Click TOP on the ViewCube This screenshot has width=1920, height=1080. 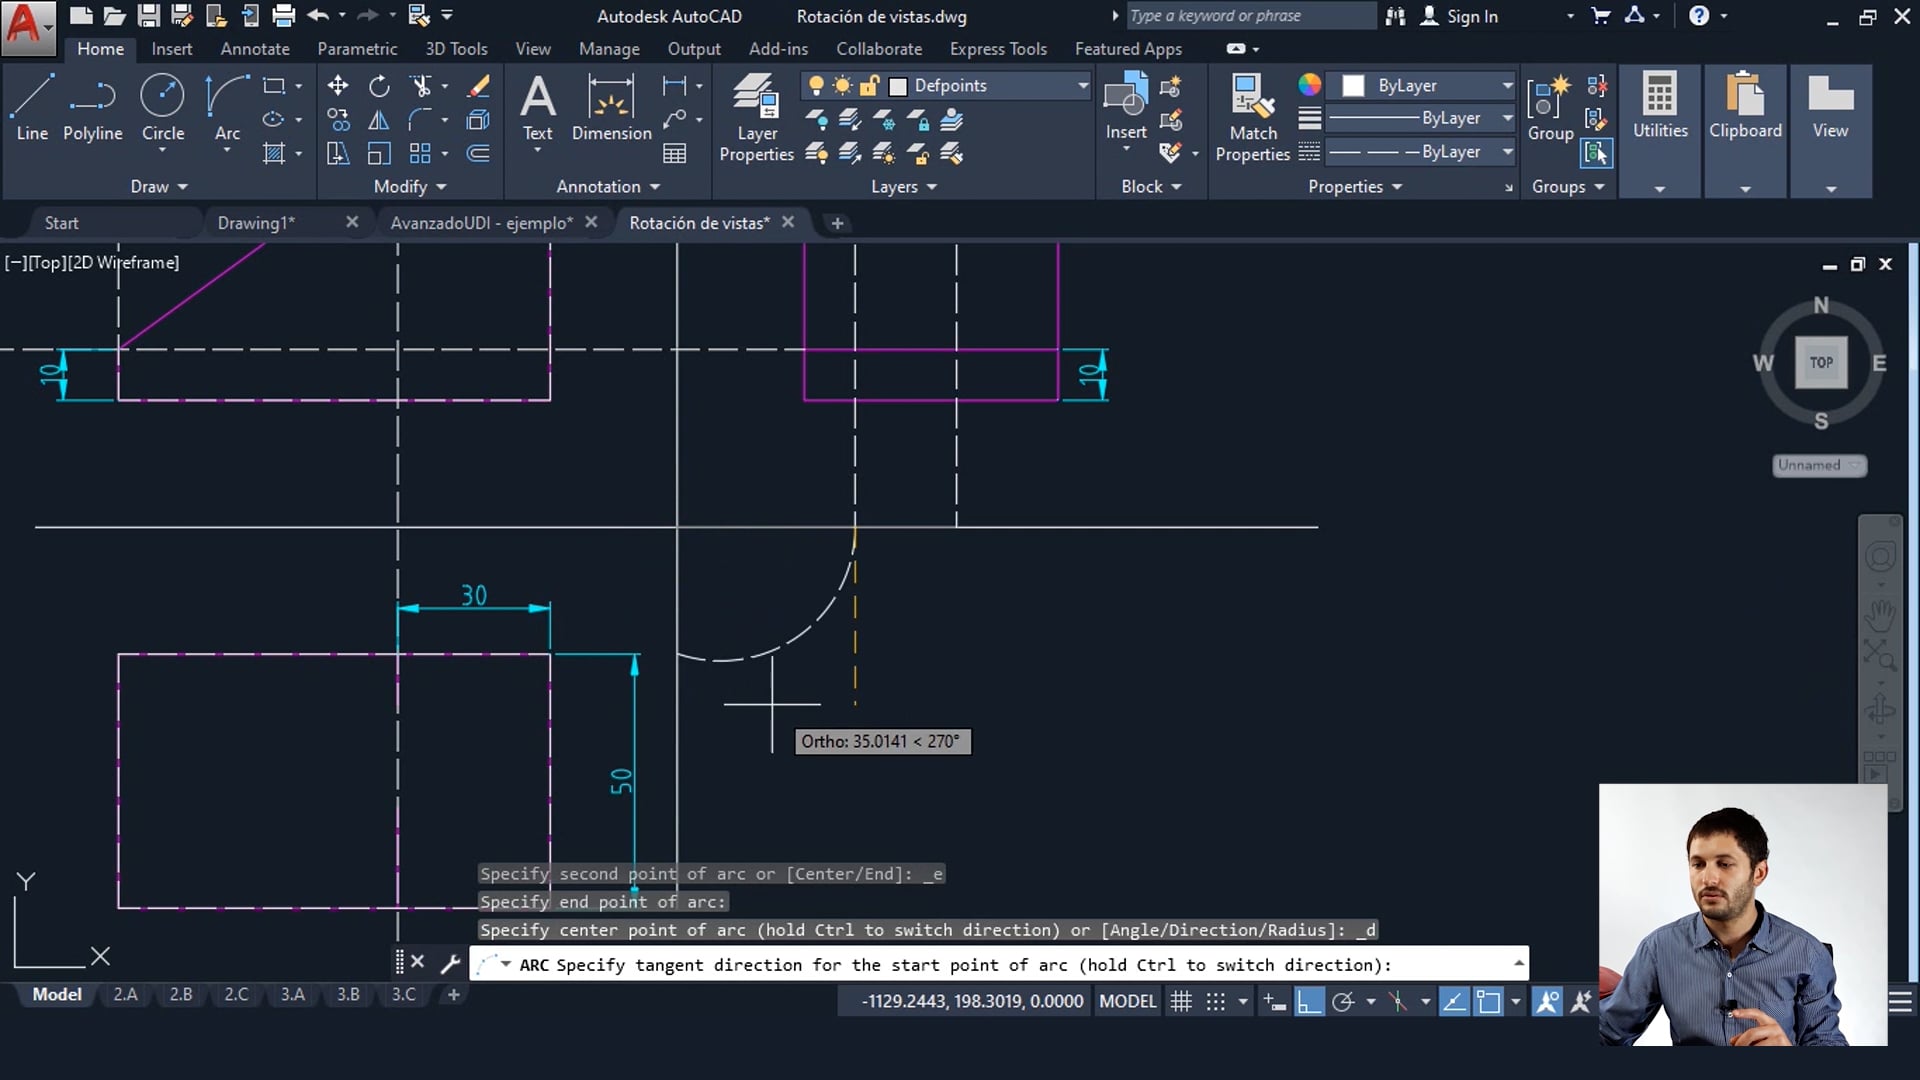[x=1821, y=362]
